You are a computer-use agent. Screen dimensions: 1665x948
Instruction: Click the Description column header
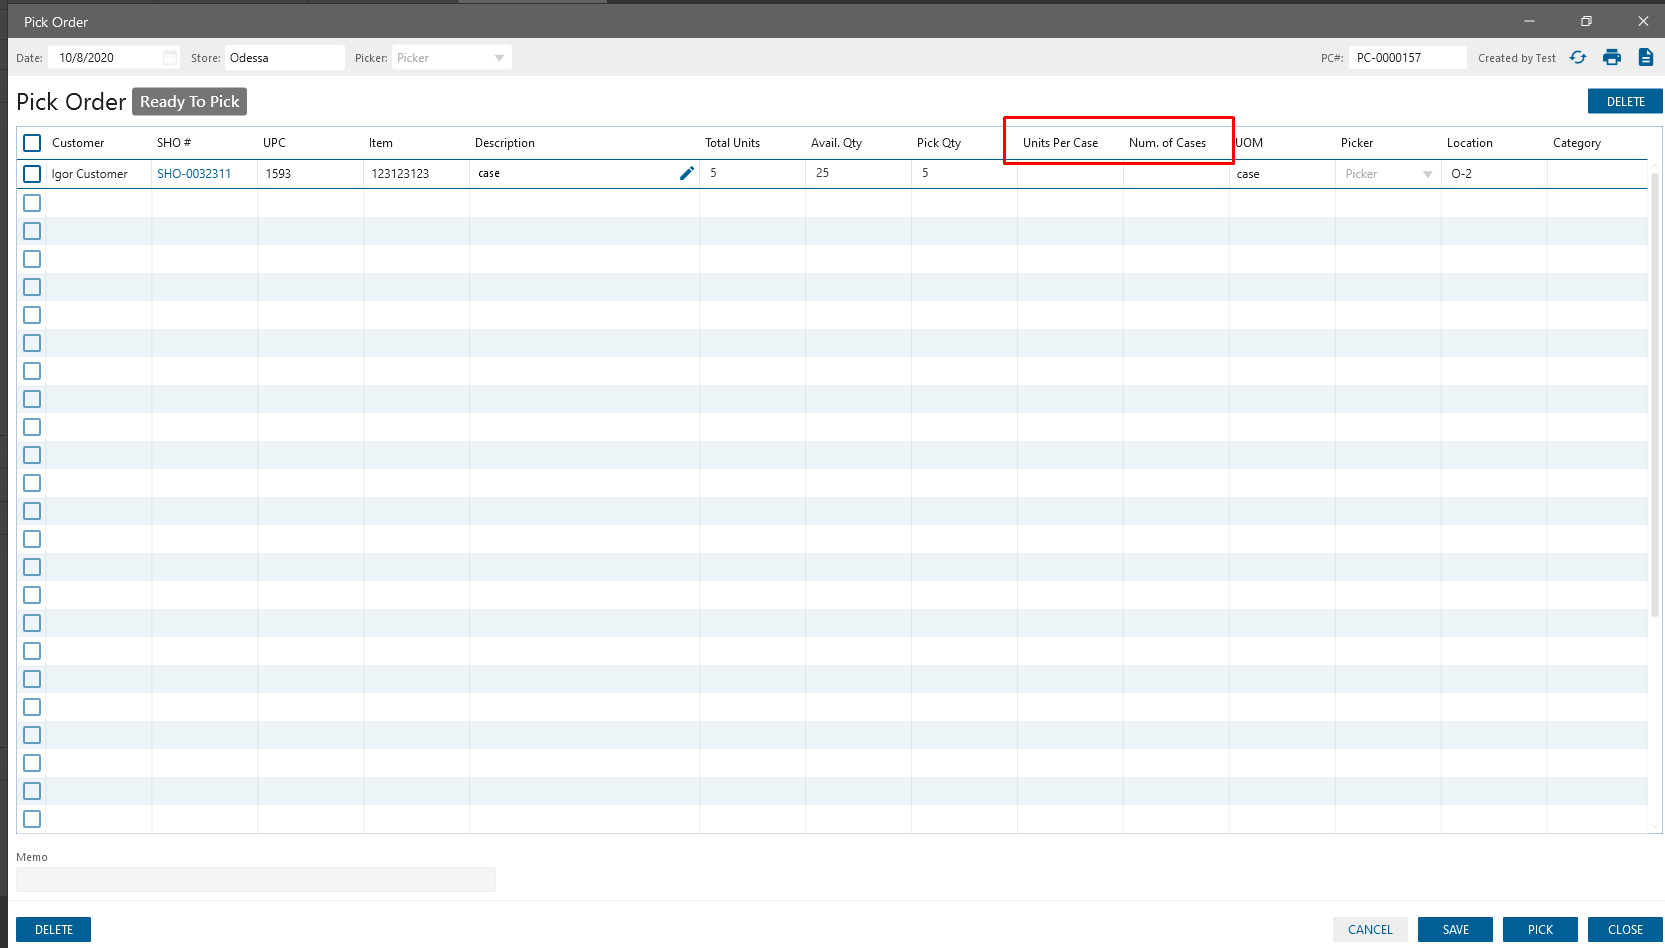[505, 143]
